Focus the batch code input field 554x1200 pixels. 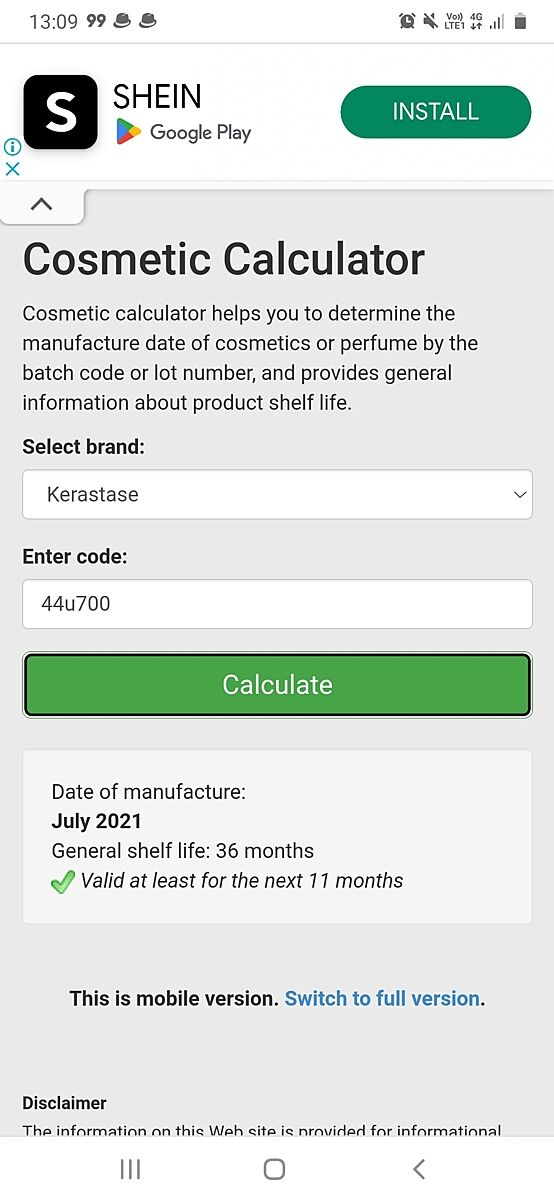point(277,604)
